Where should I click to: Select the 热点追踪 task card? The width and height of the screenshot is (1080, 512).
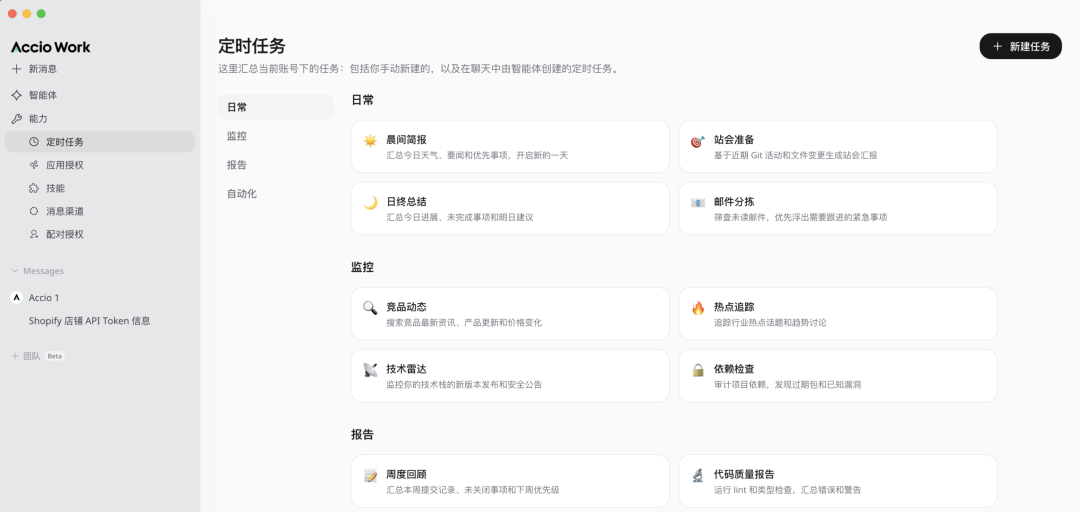tap(837, 314)
